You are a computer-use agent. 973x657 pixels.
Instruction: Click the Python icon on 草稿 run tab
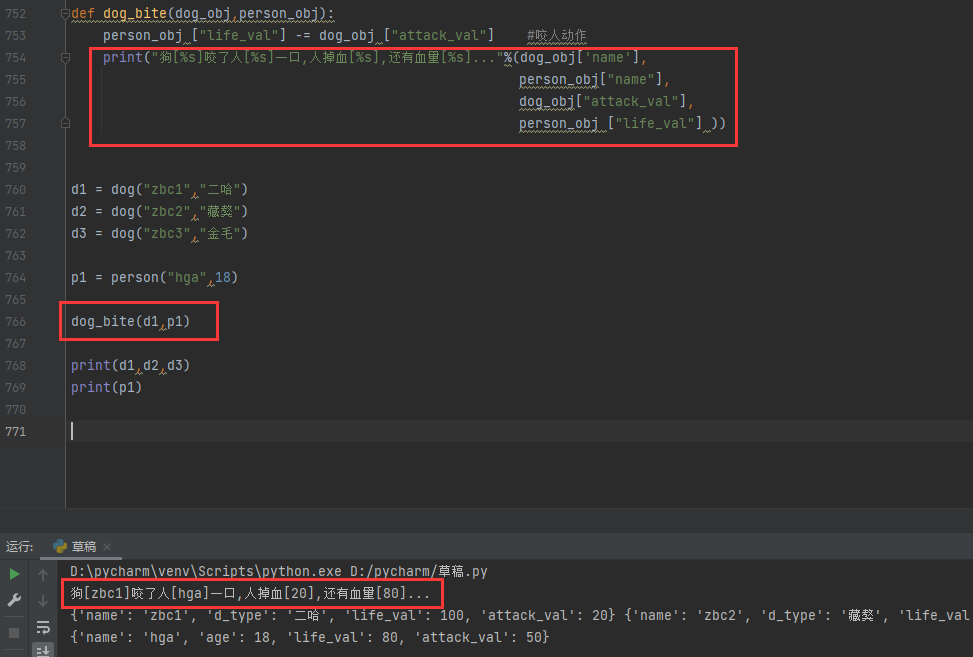60,546
